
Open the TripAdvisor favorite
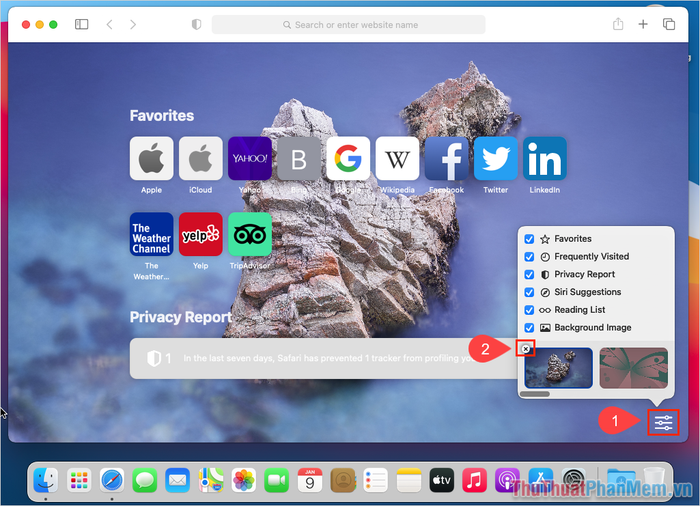click(250, 234)
